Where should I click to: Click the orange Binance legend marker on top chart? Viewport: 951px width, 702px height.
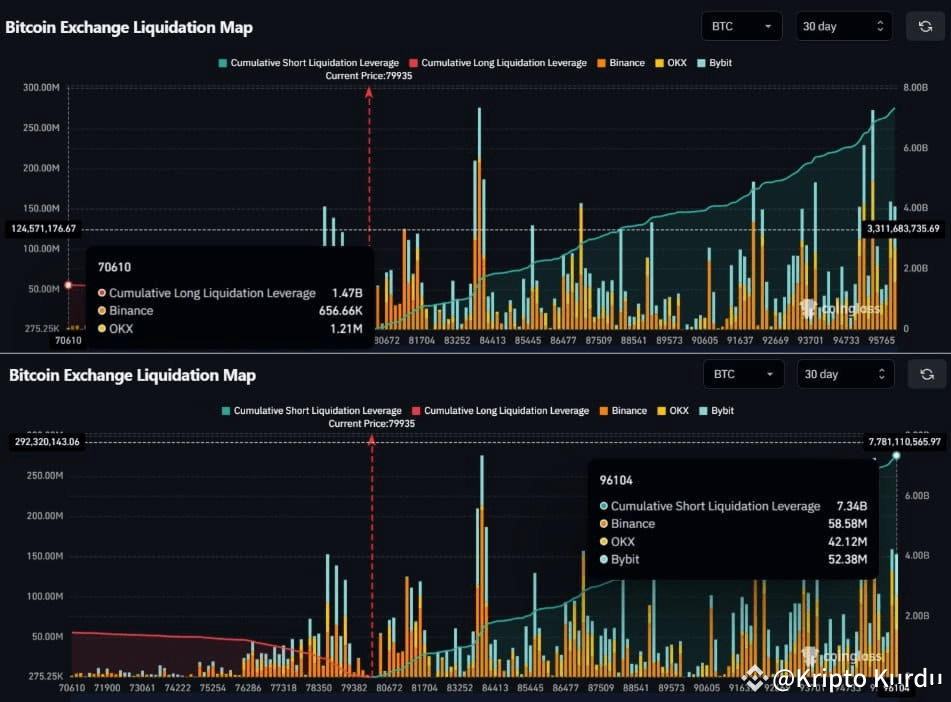coord(600,62)
